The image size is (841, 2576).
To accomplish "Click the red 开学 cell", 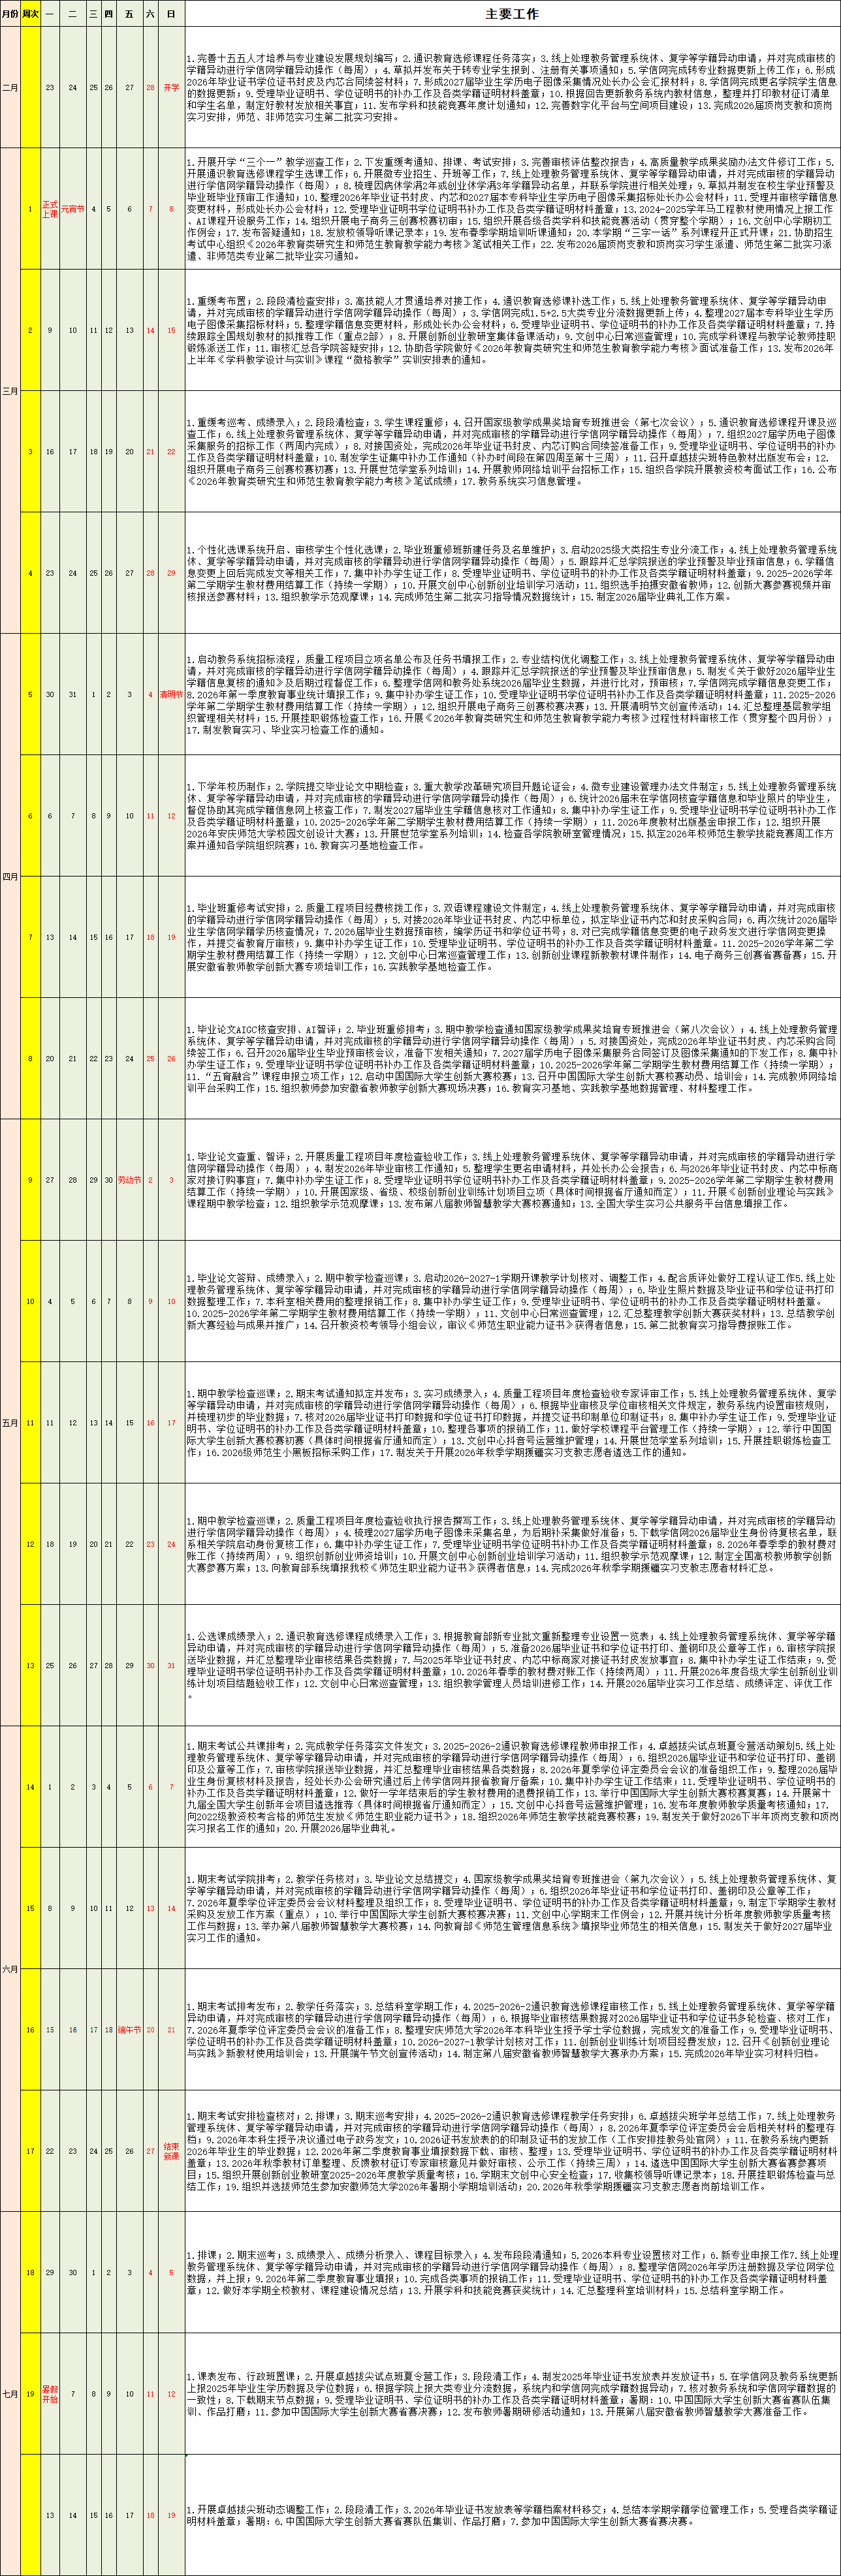I will pyautogui.click(x=171, y=88).
